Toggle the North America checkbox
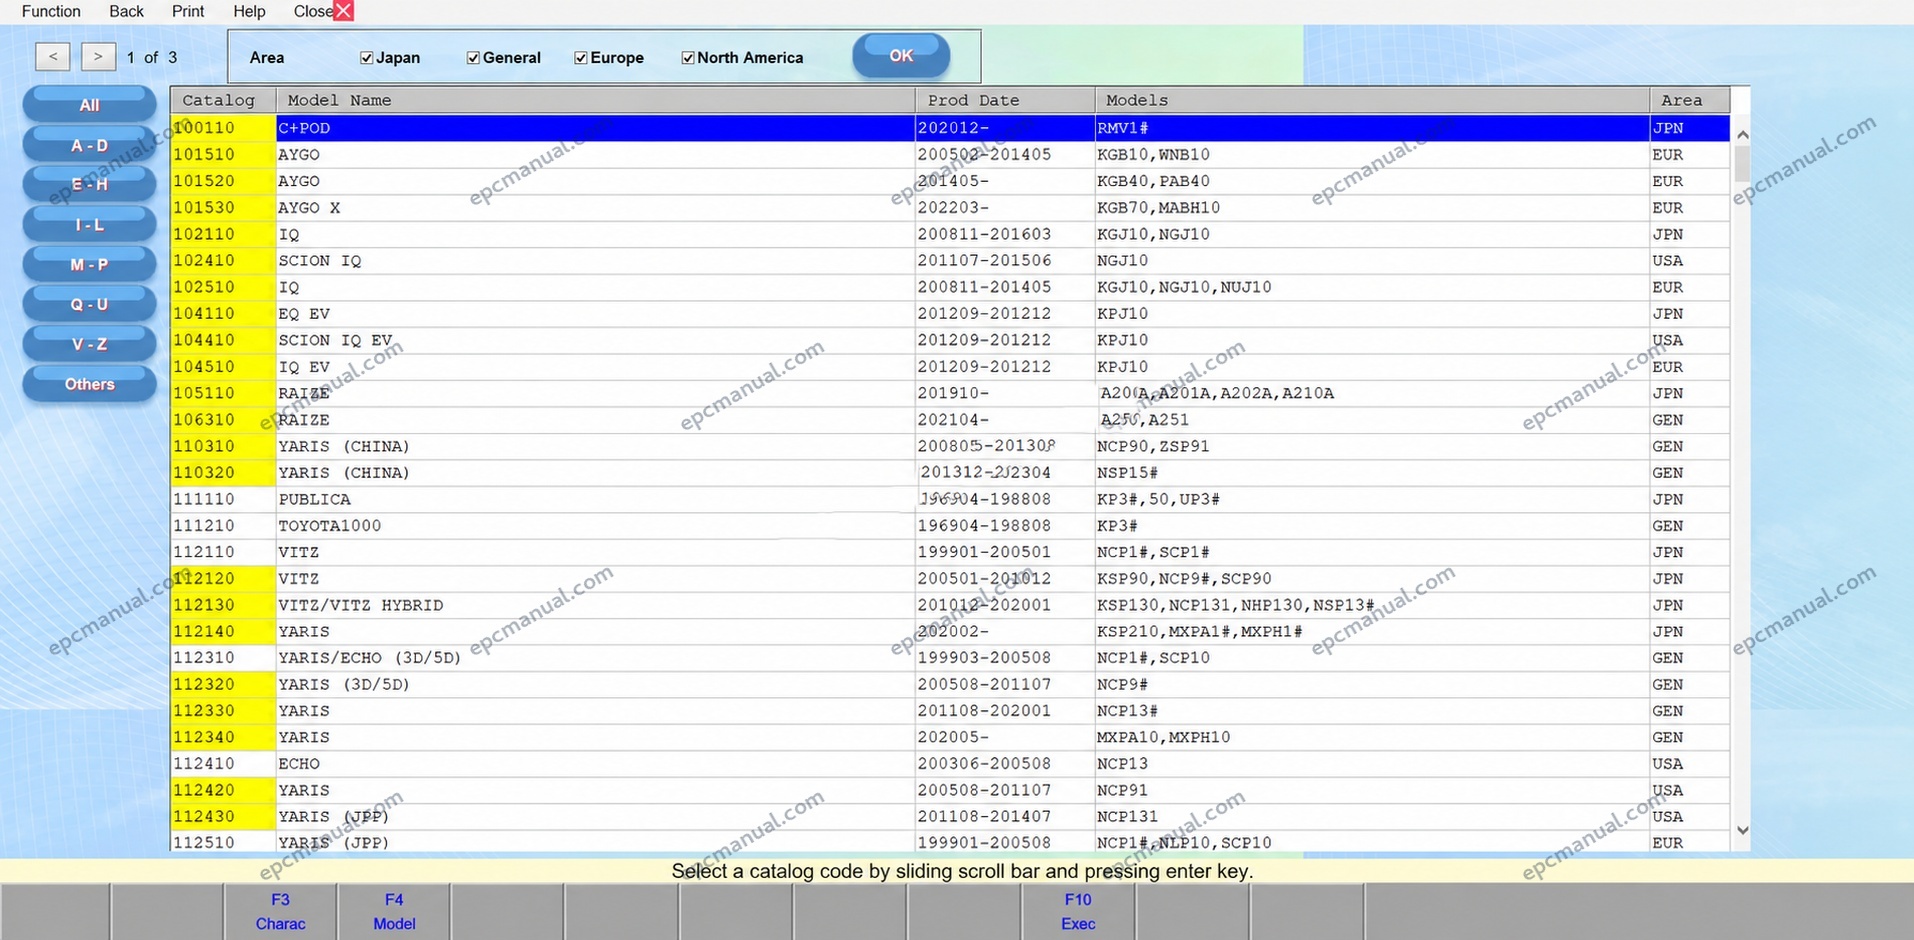 (x=687, y=58)
